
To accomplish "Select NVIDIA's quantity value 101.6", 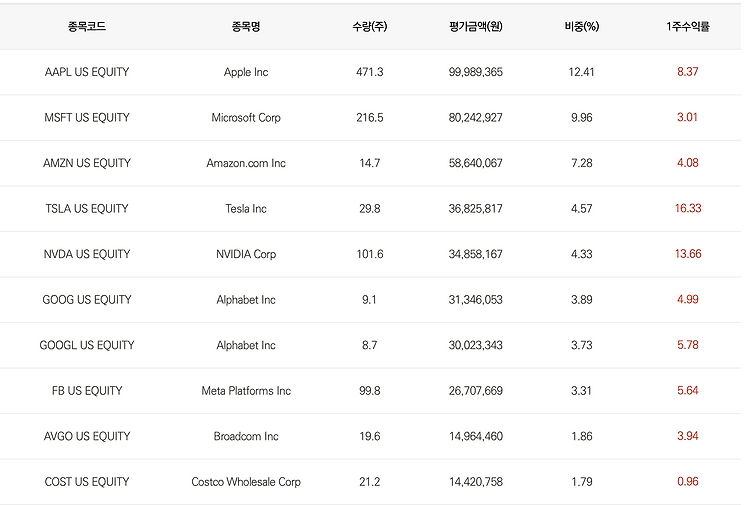I will (370, 254).
